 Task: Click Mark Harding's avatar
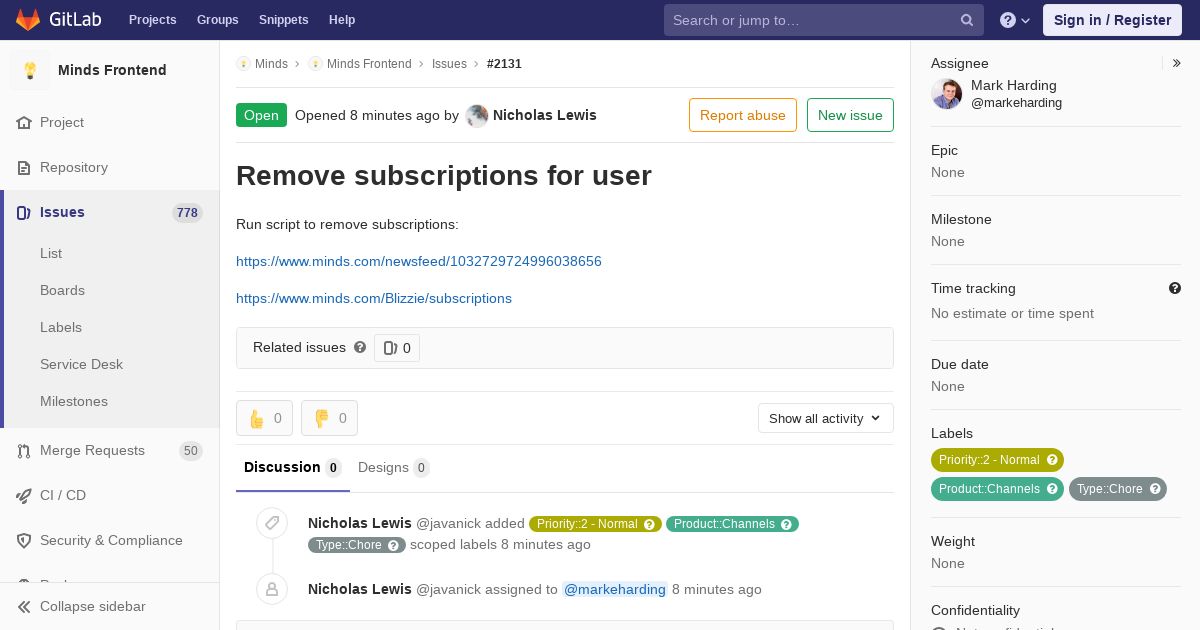click(947, 94)
